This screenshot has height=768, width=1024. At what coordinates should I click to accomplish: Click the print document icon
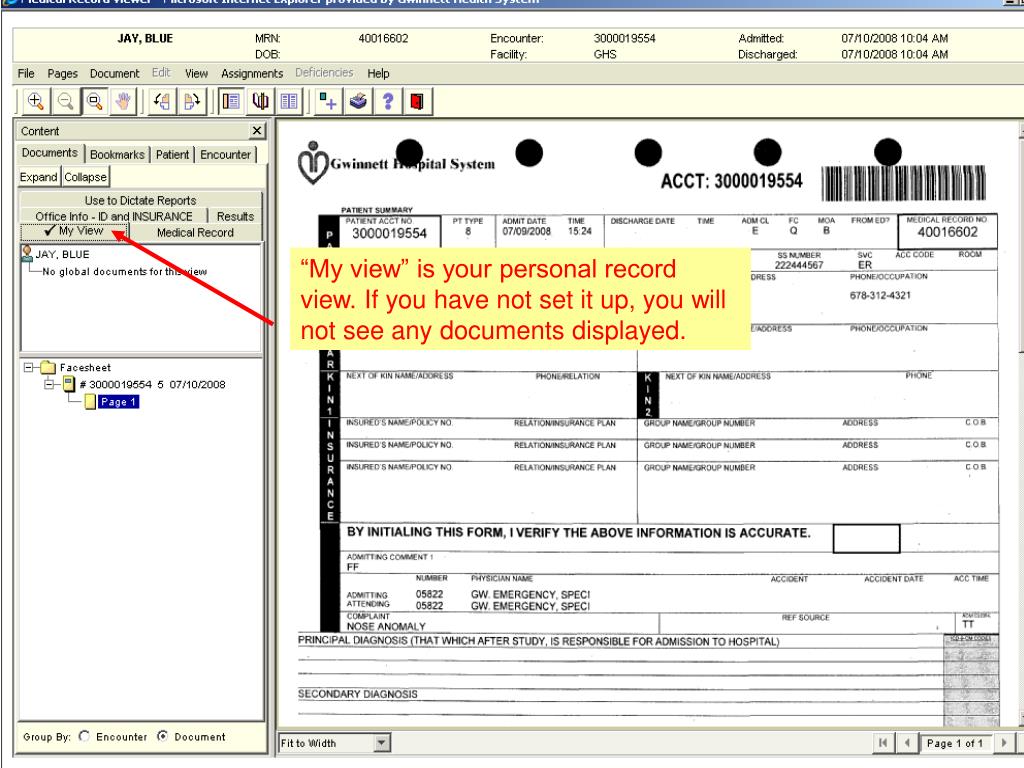(358, 101)
